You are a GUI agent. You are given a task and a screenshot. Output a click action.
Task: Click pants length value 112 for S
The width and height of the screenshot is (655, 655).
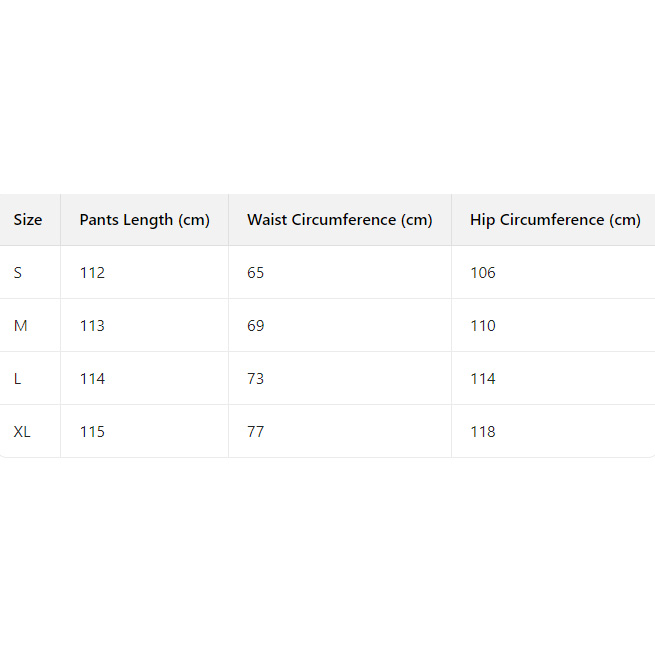92,273
